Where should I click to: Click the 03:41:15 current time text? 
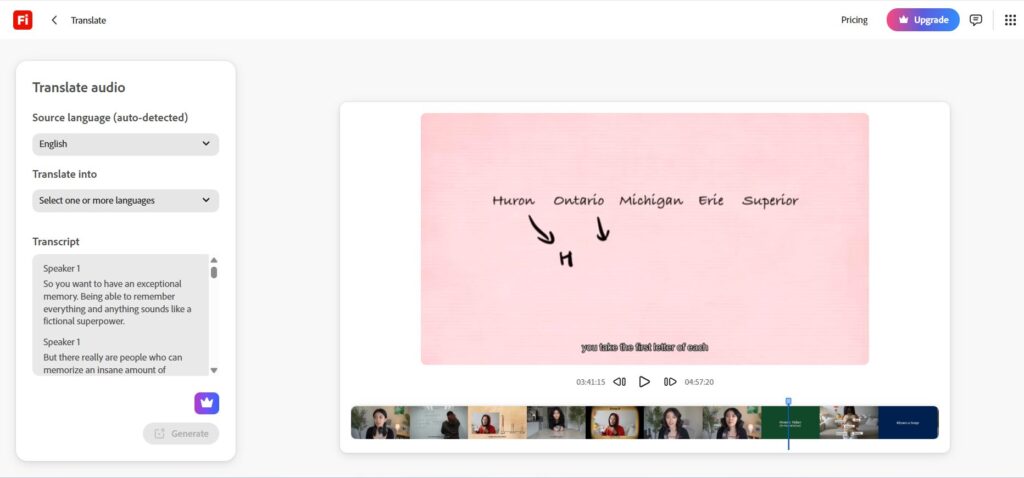pos(590,382)
